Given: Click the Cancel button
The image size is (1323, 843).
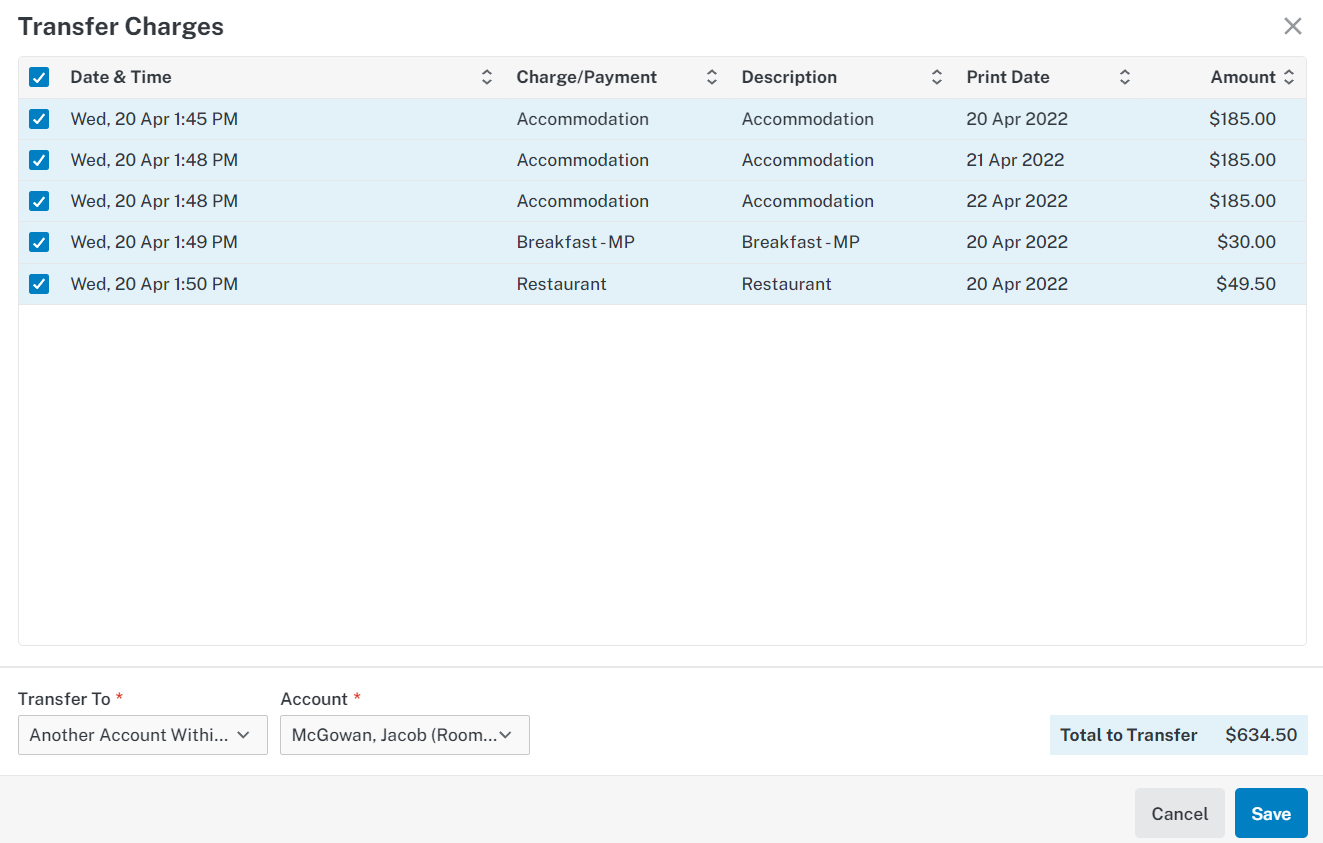Looking at the screenshot, I should 1180,813.
